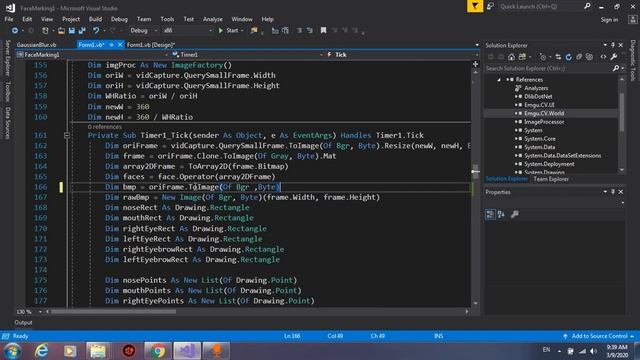The width and height of the screenshot is (640, 360).
Task: Open the Tick member dropdown
Action: 477,55
